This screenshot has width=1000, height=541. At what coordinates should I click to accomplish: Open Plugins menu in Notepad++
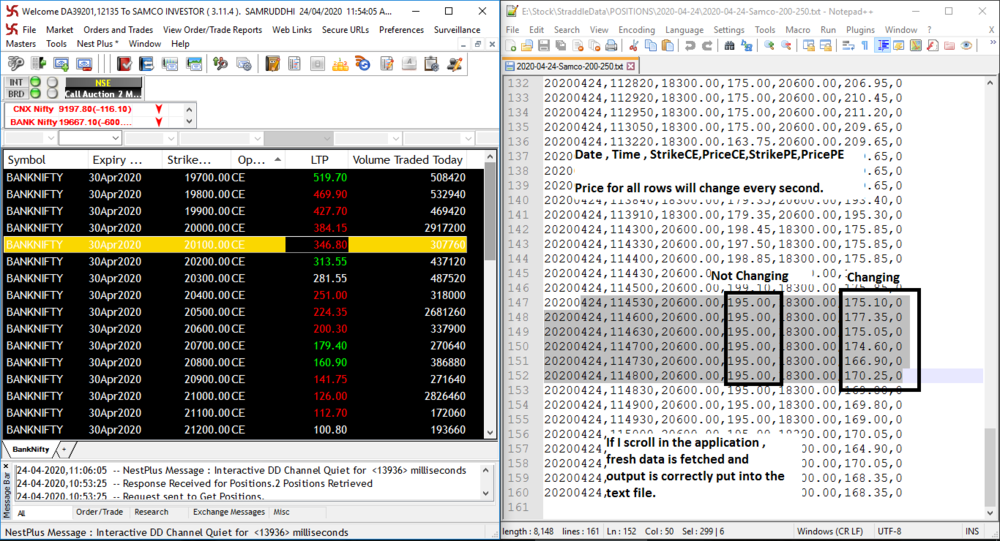pyautogui.click(x=860, y=29)
